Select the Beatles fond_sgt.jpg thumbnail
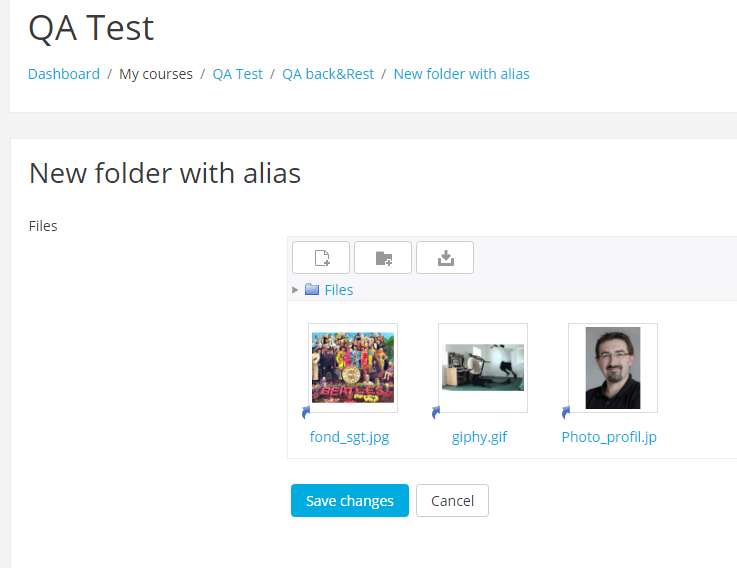The height and width of the screenshot is (568, 737). [x=353, y=368]
